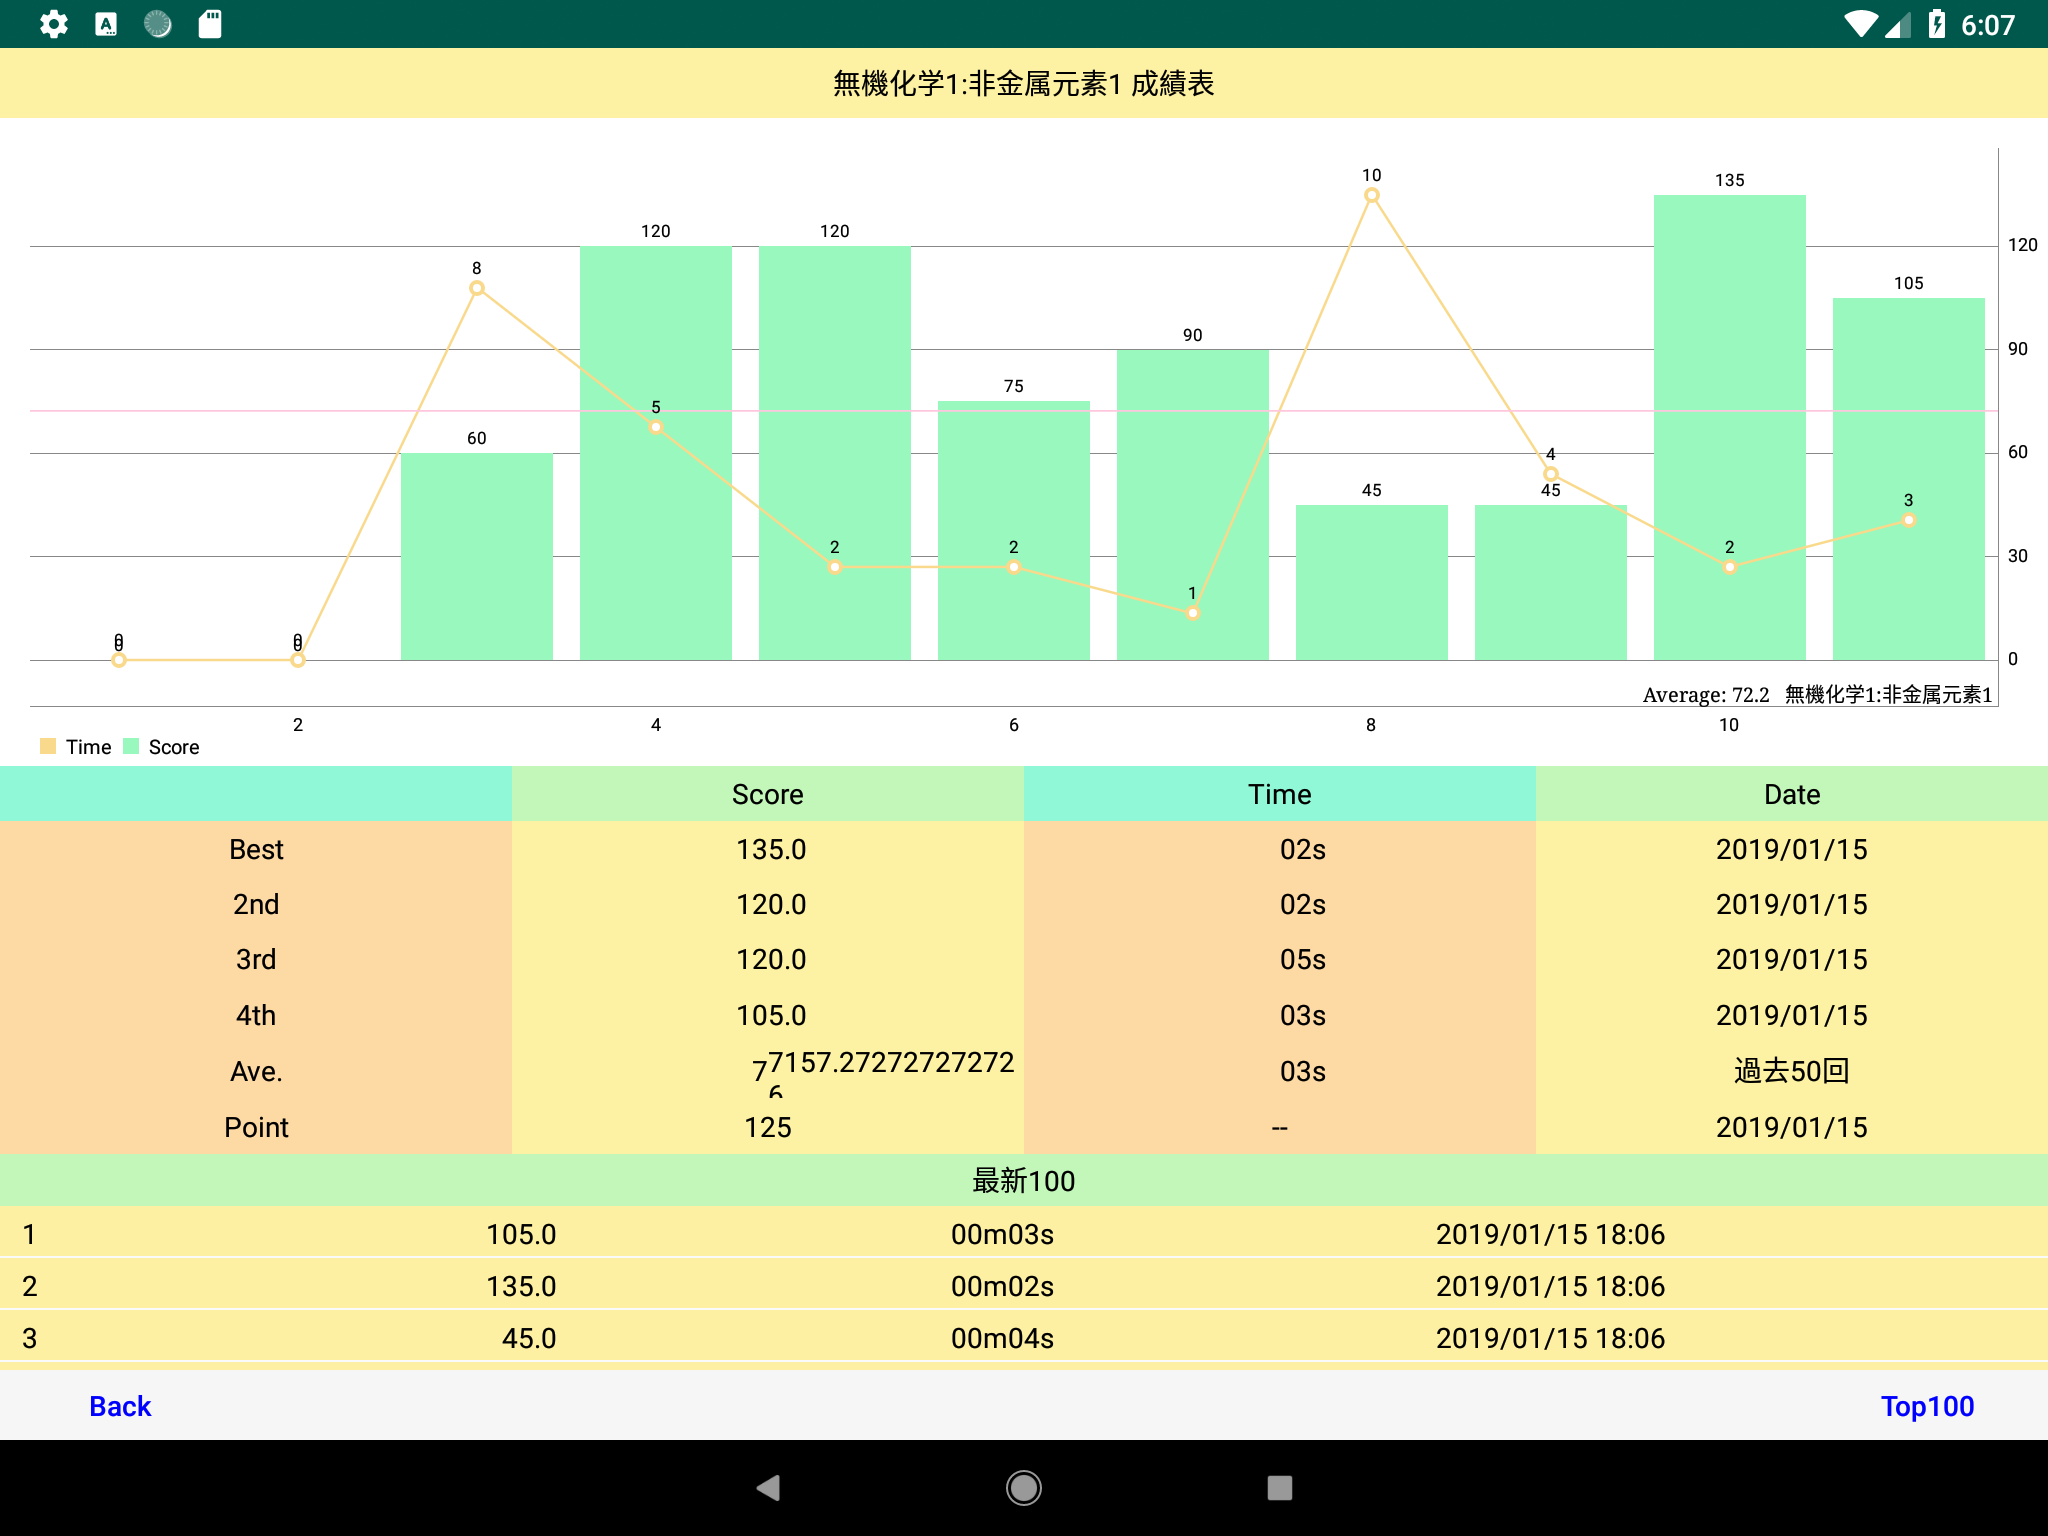Click the Time legend color swatch

point(48,746)
